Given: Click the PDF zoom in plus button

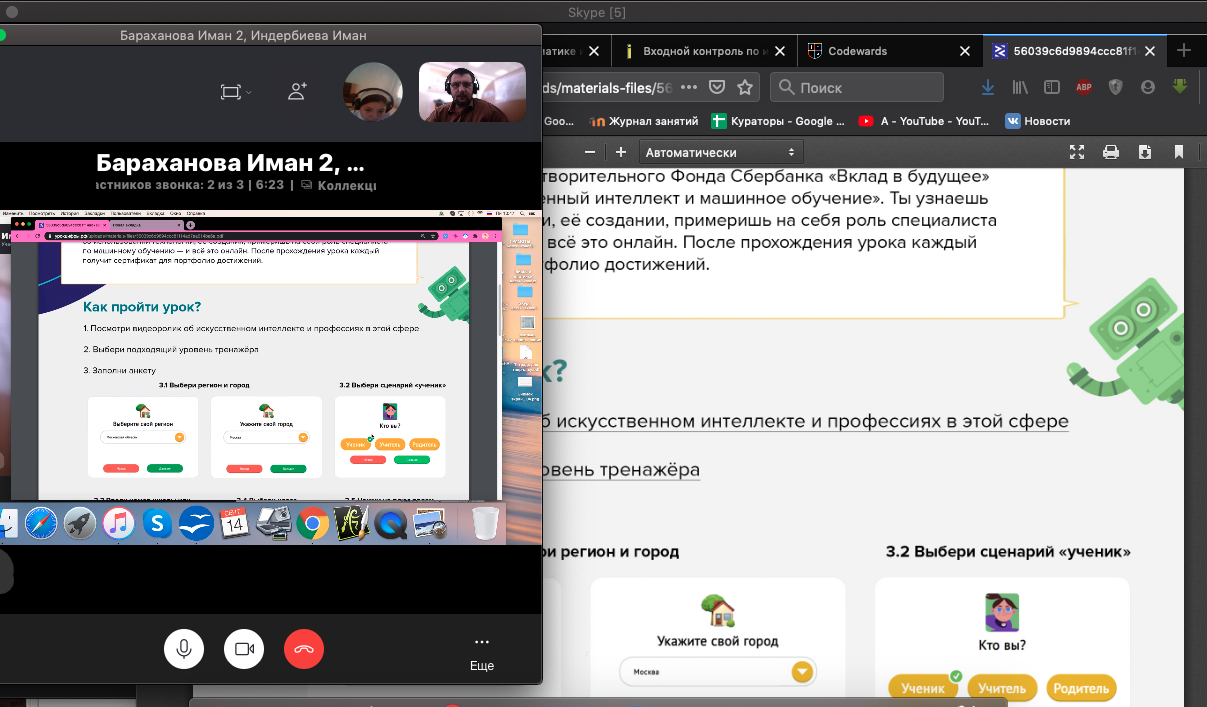Looking at the screenshot, I should (621, 152).
